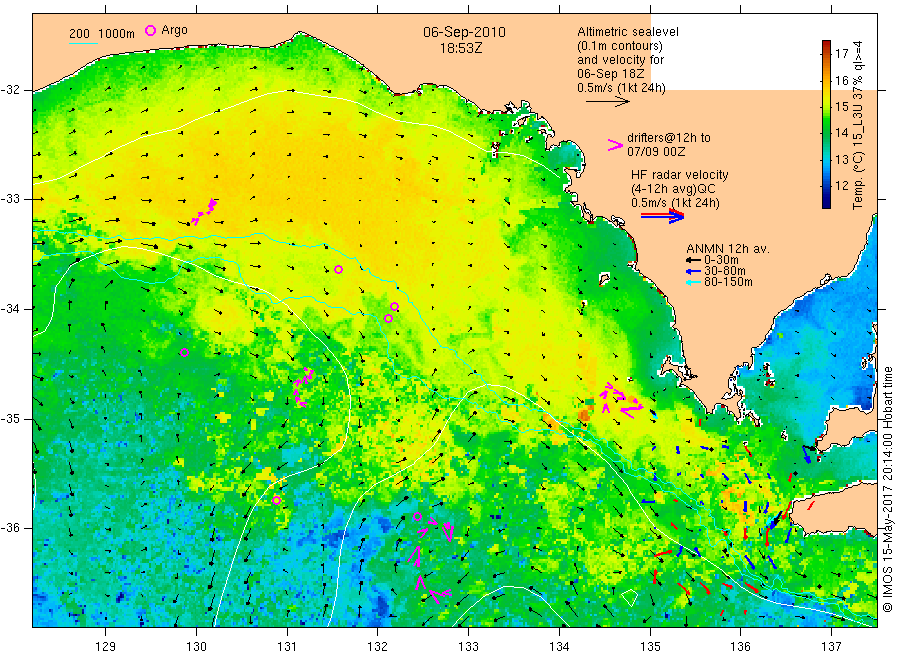
Task: Click the longitude axis label 130
Action: coord(196,647)
